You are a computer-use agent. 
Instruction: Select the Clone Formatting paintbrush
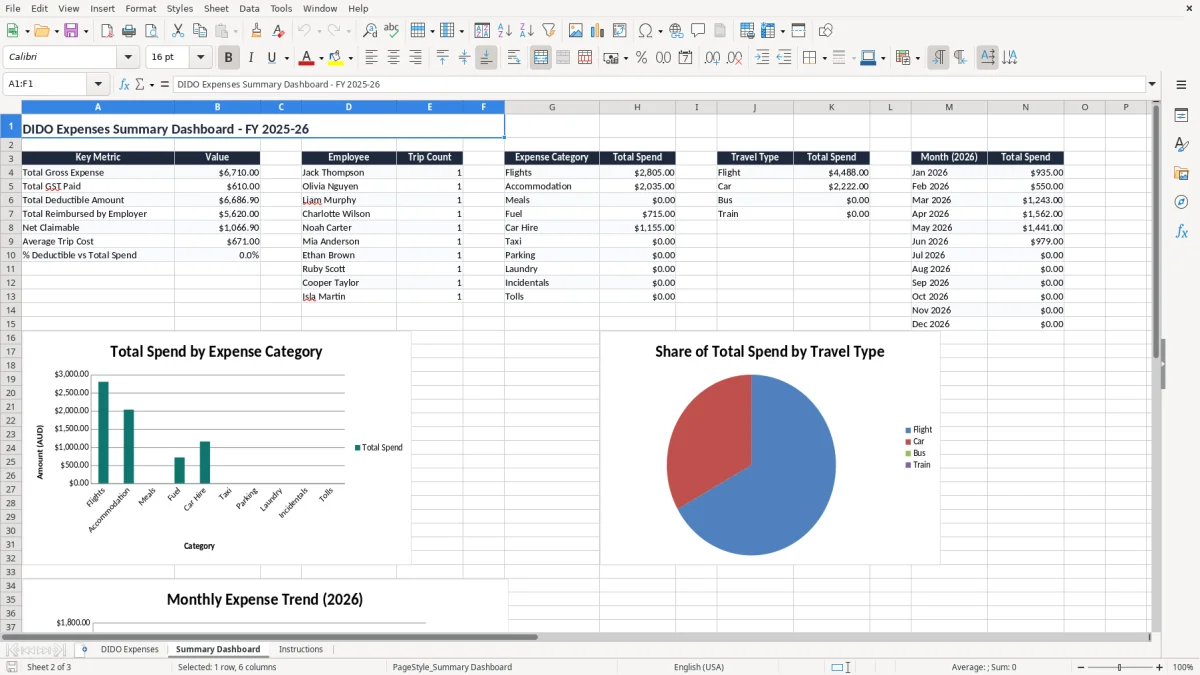[x=256, y=31]
